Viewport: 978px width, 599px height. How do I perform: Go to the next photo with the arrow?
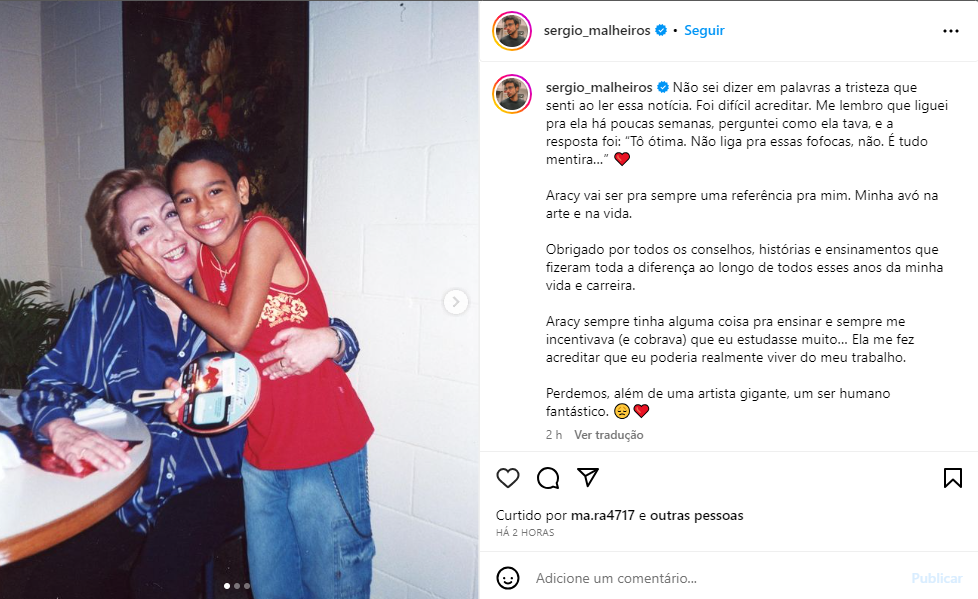click(x=456, y=302)
